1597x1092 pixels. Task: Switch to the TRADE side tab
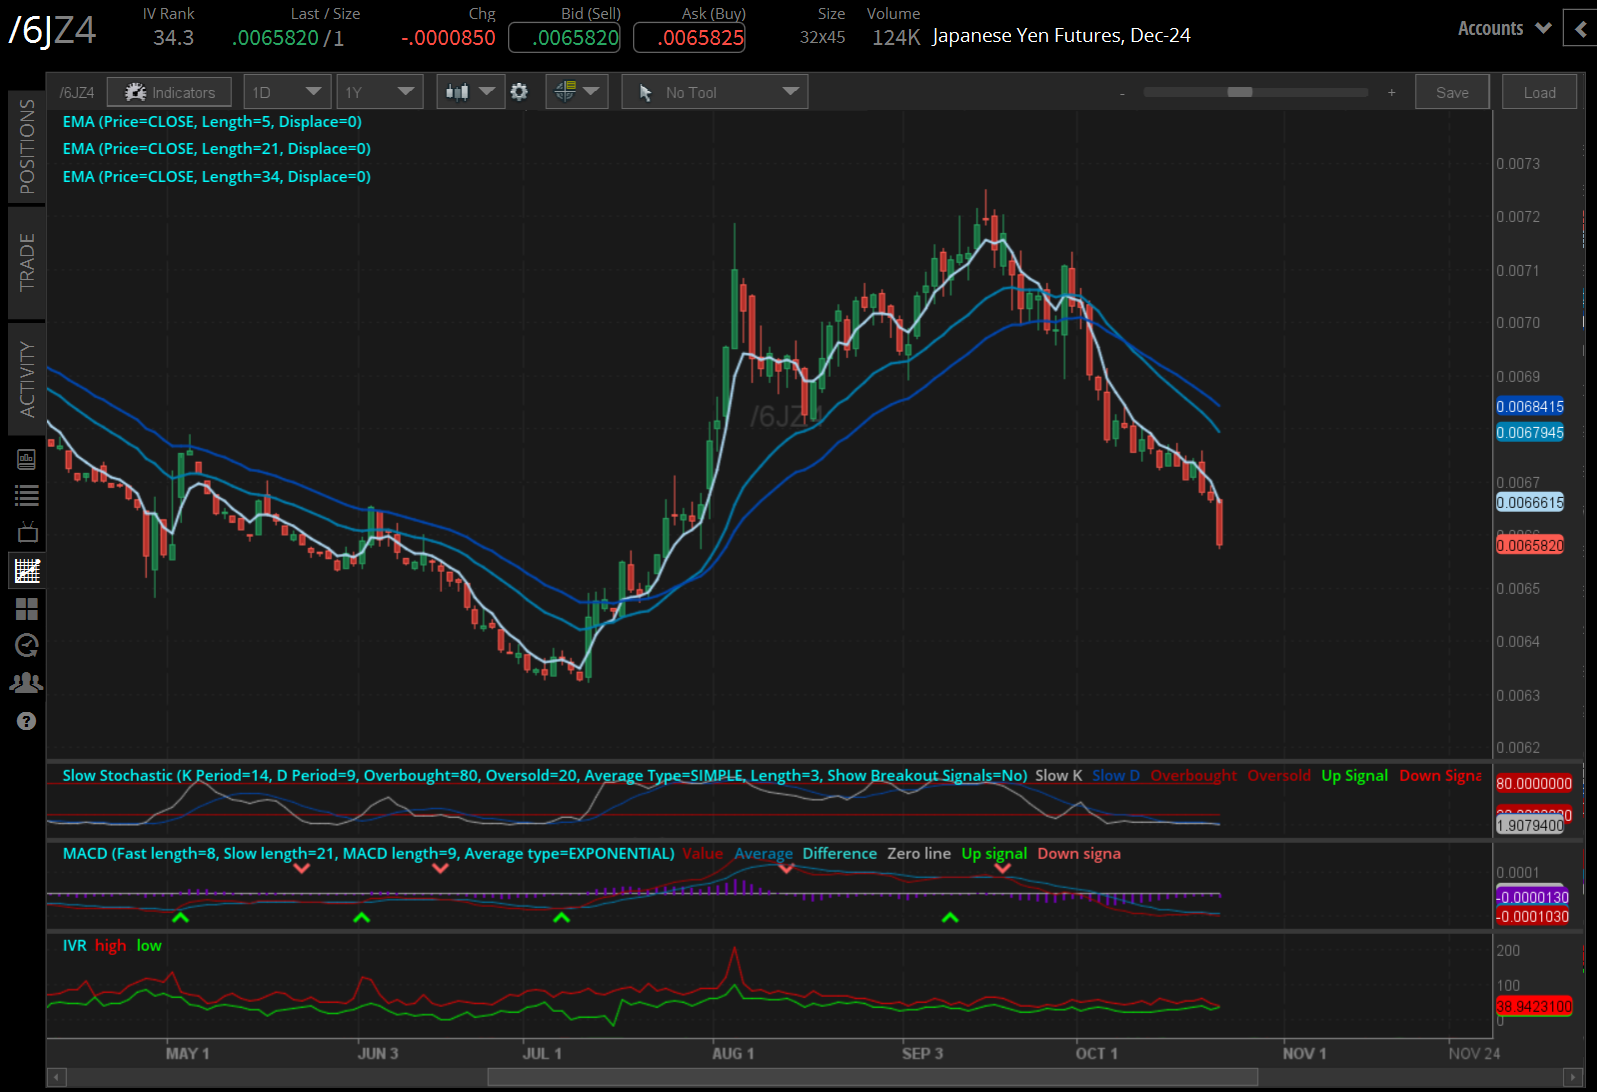click(x=27, y=262)
